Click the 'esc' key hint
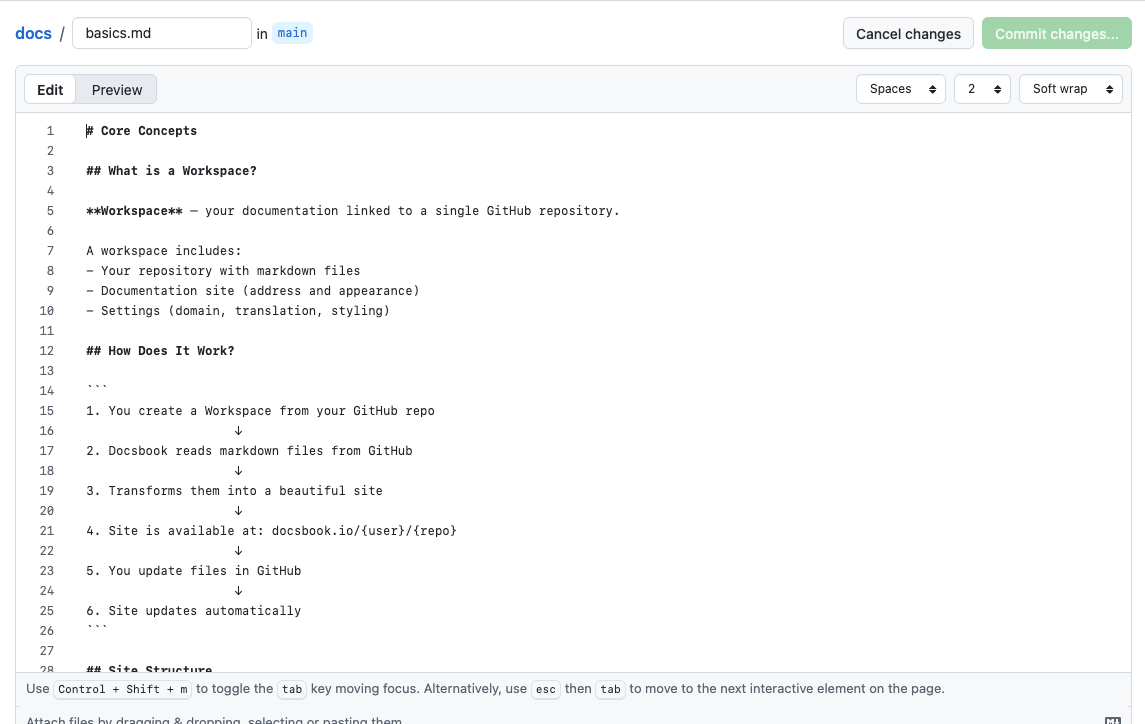The width and height of the screenshot is (1145, 724). (x=545, y=689)
